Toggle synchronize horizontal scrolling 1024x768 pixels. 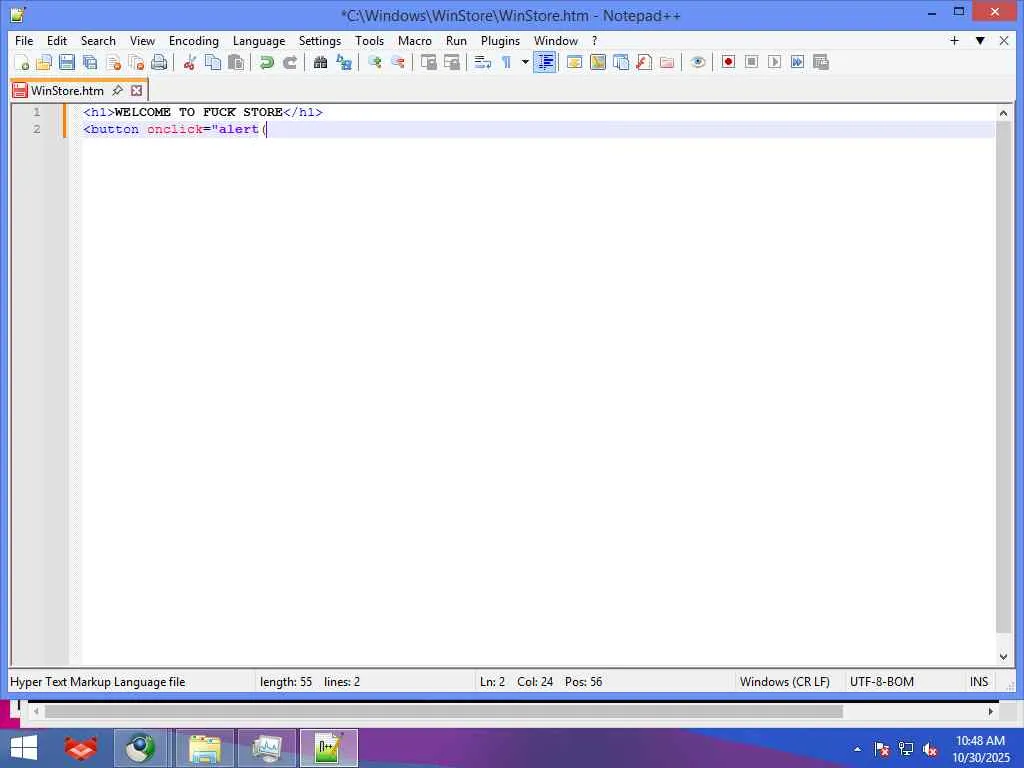pos(452,63)
